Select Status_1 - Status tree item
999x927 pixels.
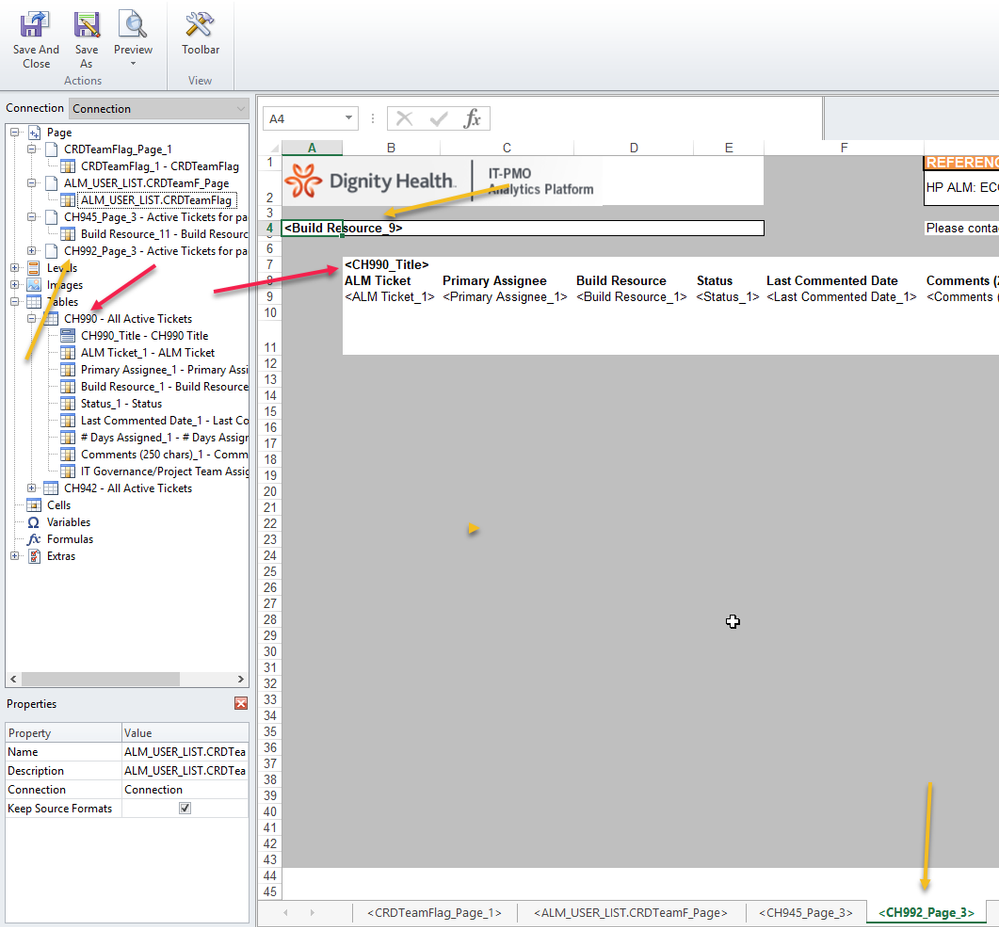[x=120, y=404]
